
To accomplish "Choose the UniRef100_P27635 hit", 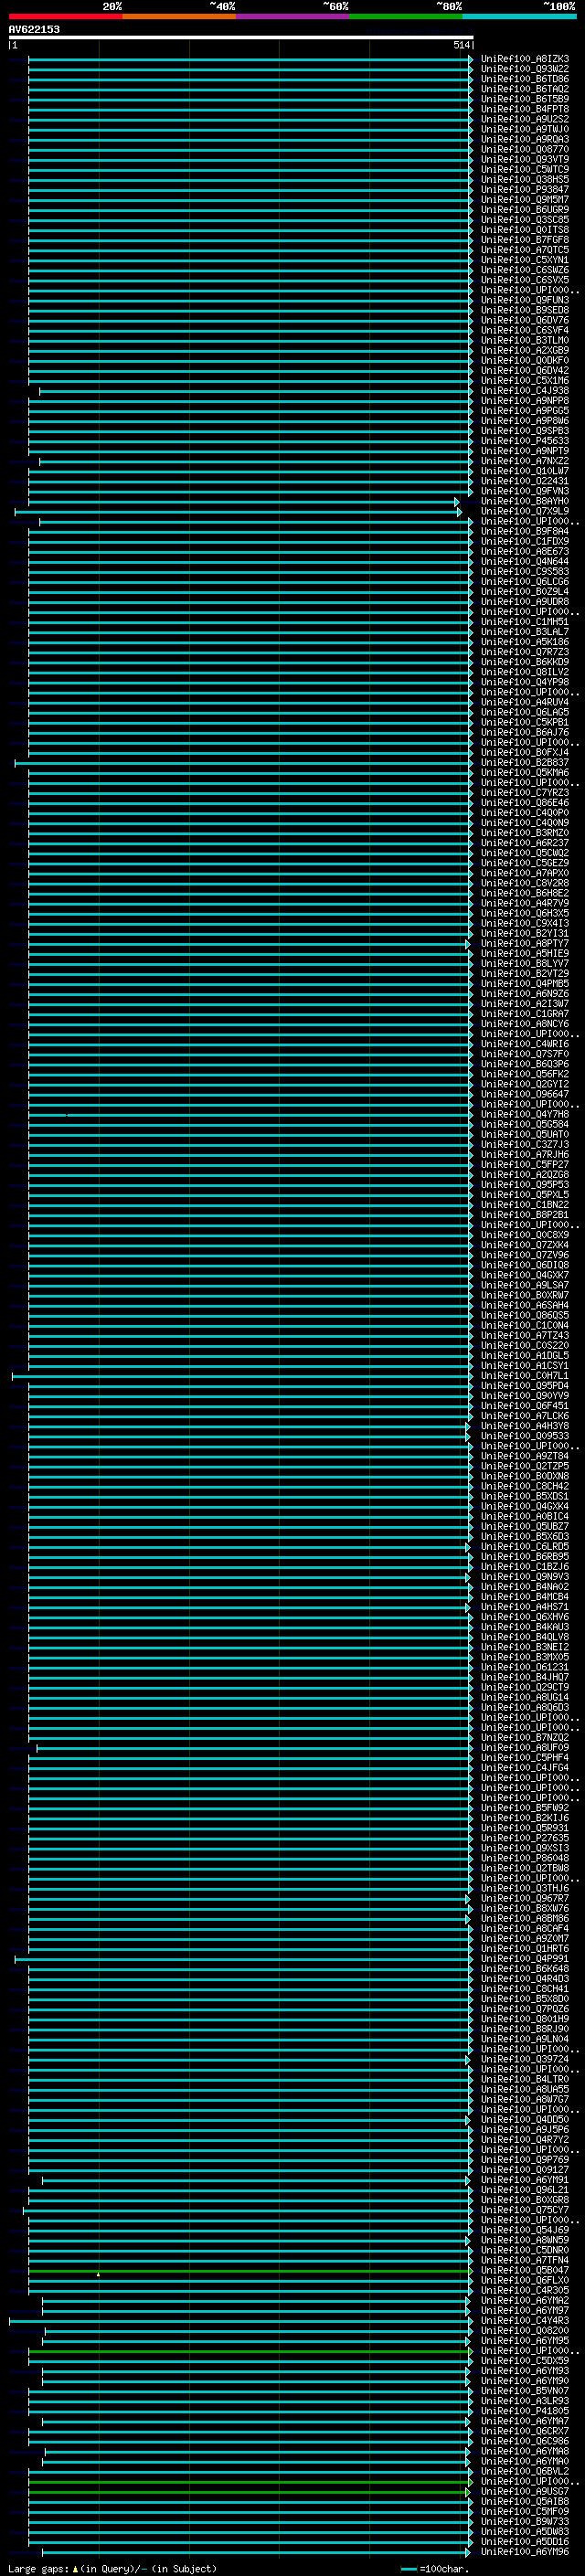I will 525,1838.
